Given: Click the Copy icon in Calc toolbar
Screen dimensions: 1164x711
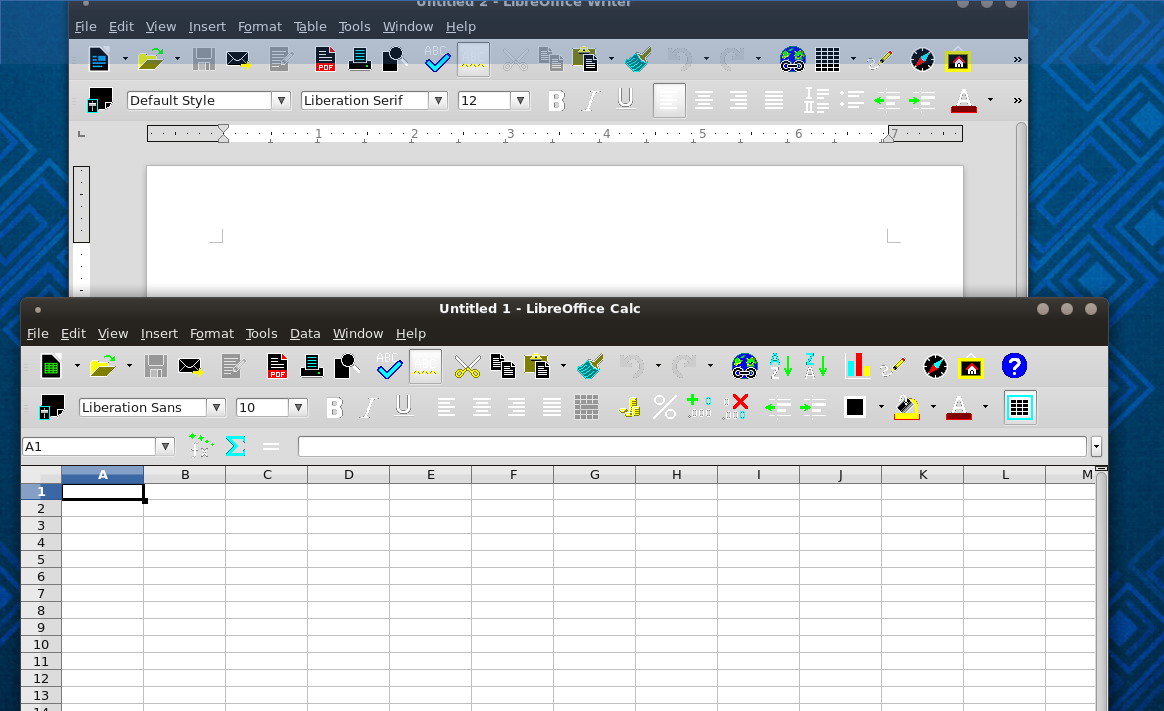Looking at the screenshot, I should tap(503, 366).
